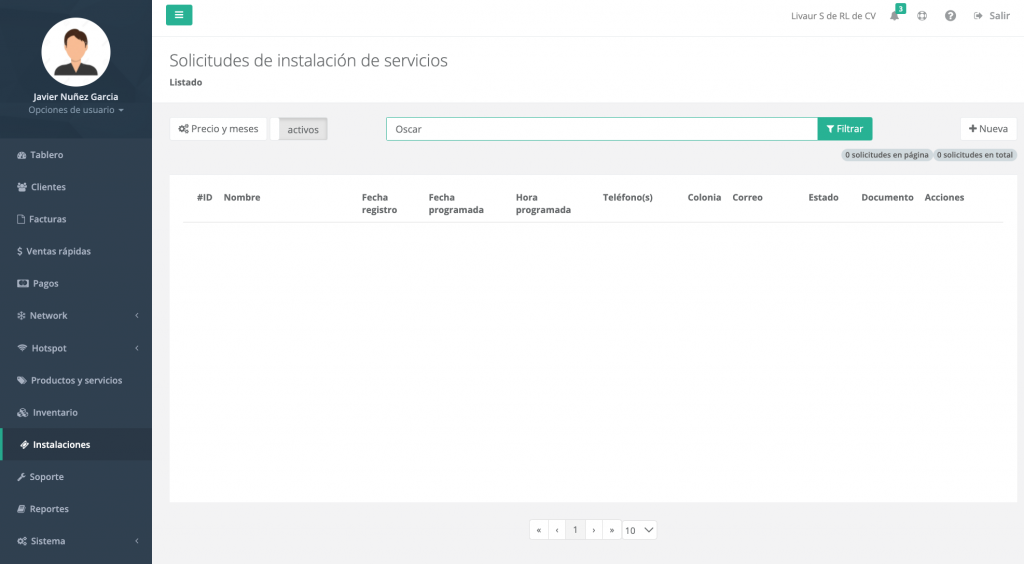Go to previous page ‹ button
Viewport: 1024px width, 564px height.
click(557, 530)
